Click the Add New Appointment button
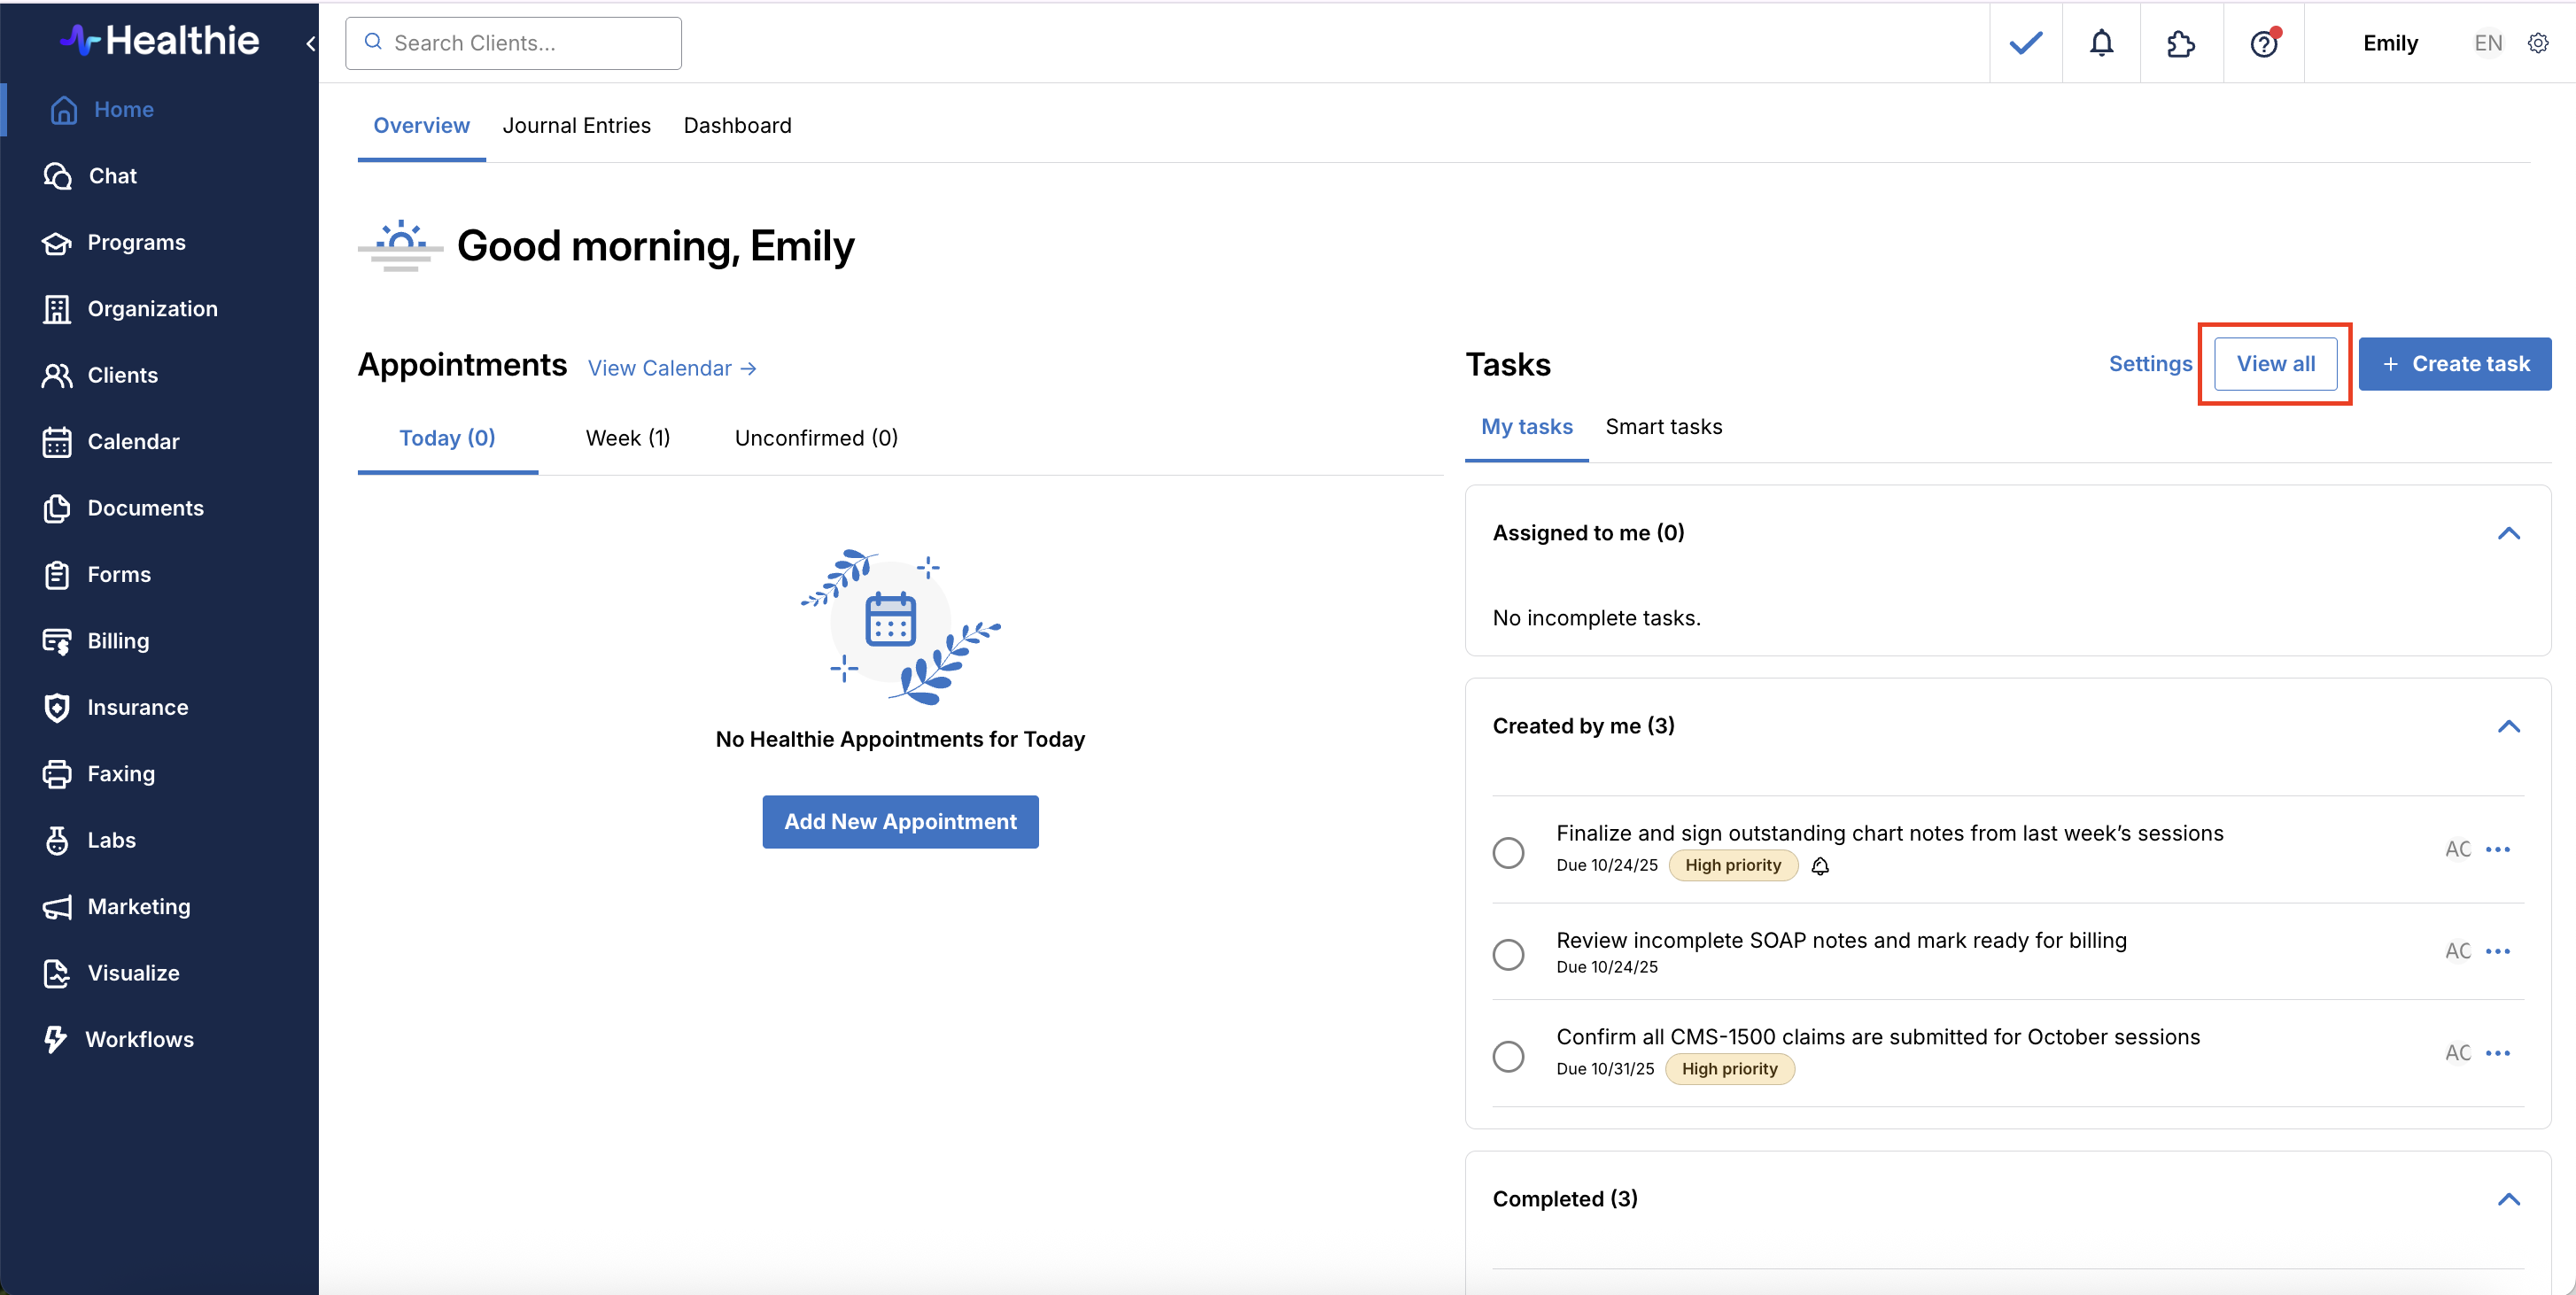This screenshot has height=1295, width=2576. [x=900, y=821]
